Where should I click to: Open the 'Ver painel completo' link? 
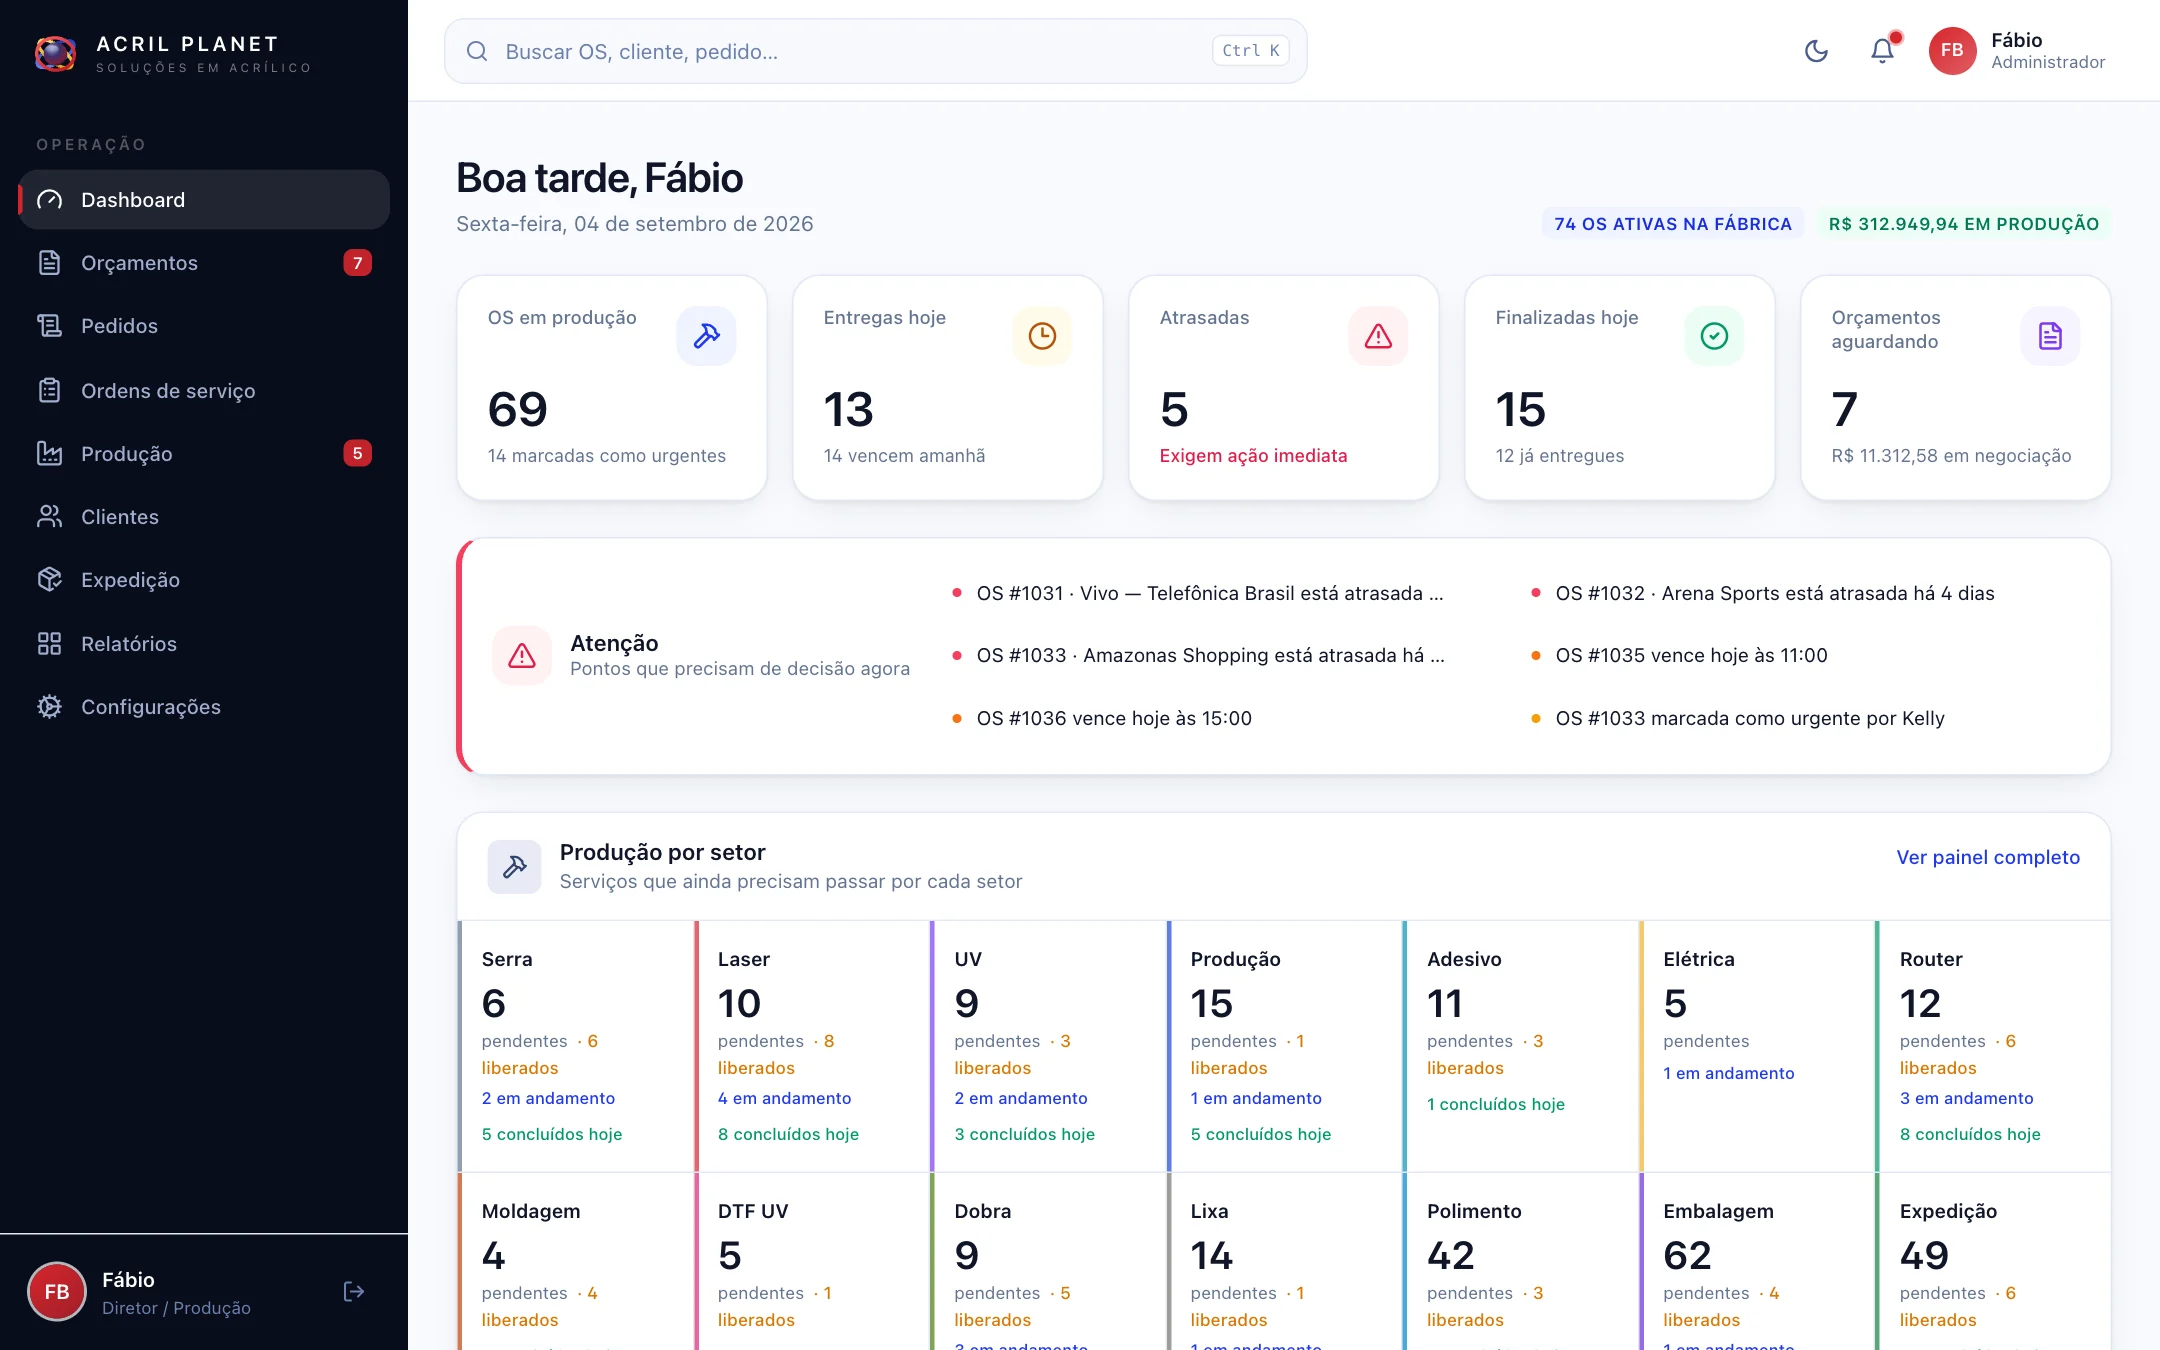pos(1988,857)
